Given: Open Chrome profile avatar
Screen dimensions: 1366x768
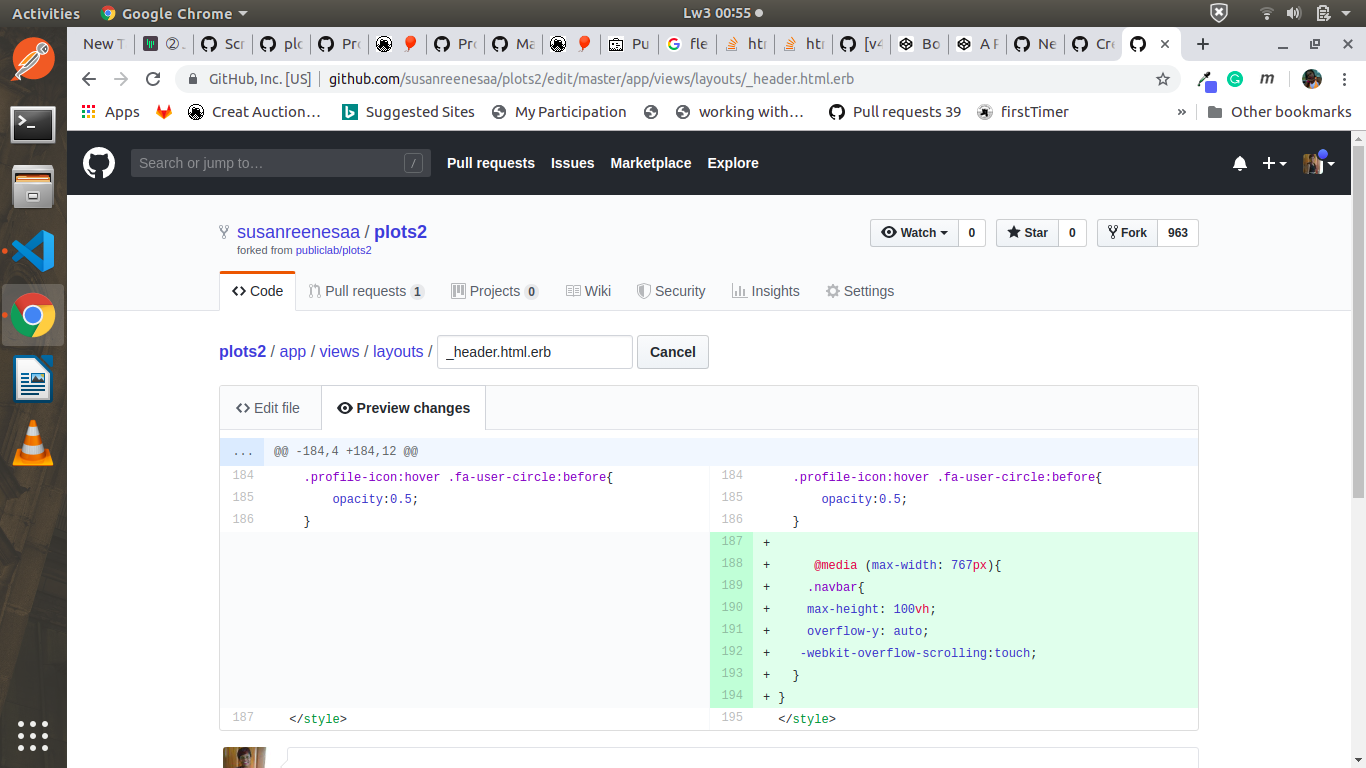Looking at the screenshot, I should [1312, 79].
